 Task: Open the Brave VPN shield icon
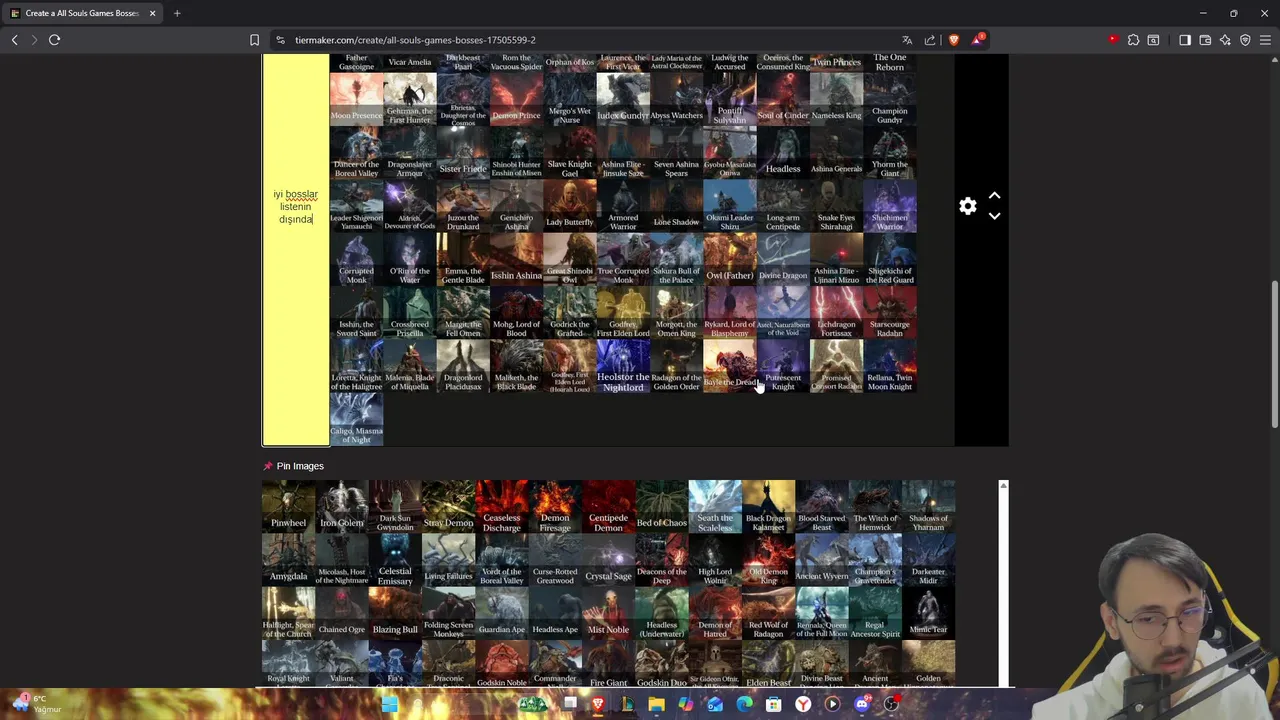coord(1245,40)
